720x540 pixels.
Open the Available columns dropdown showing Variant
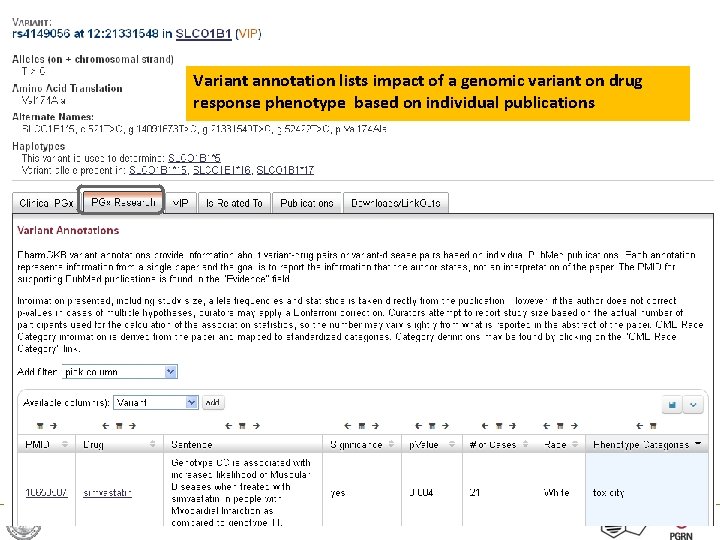[156, 403]
